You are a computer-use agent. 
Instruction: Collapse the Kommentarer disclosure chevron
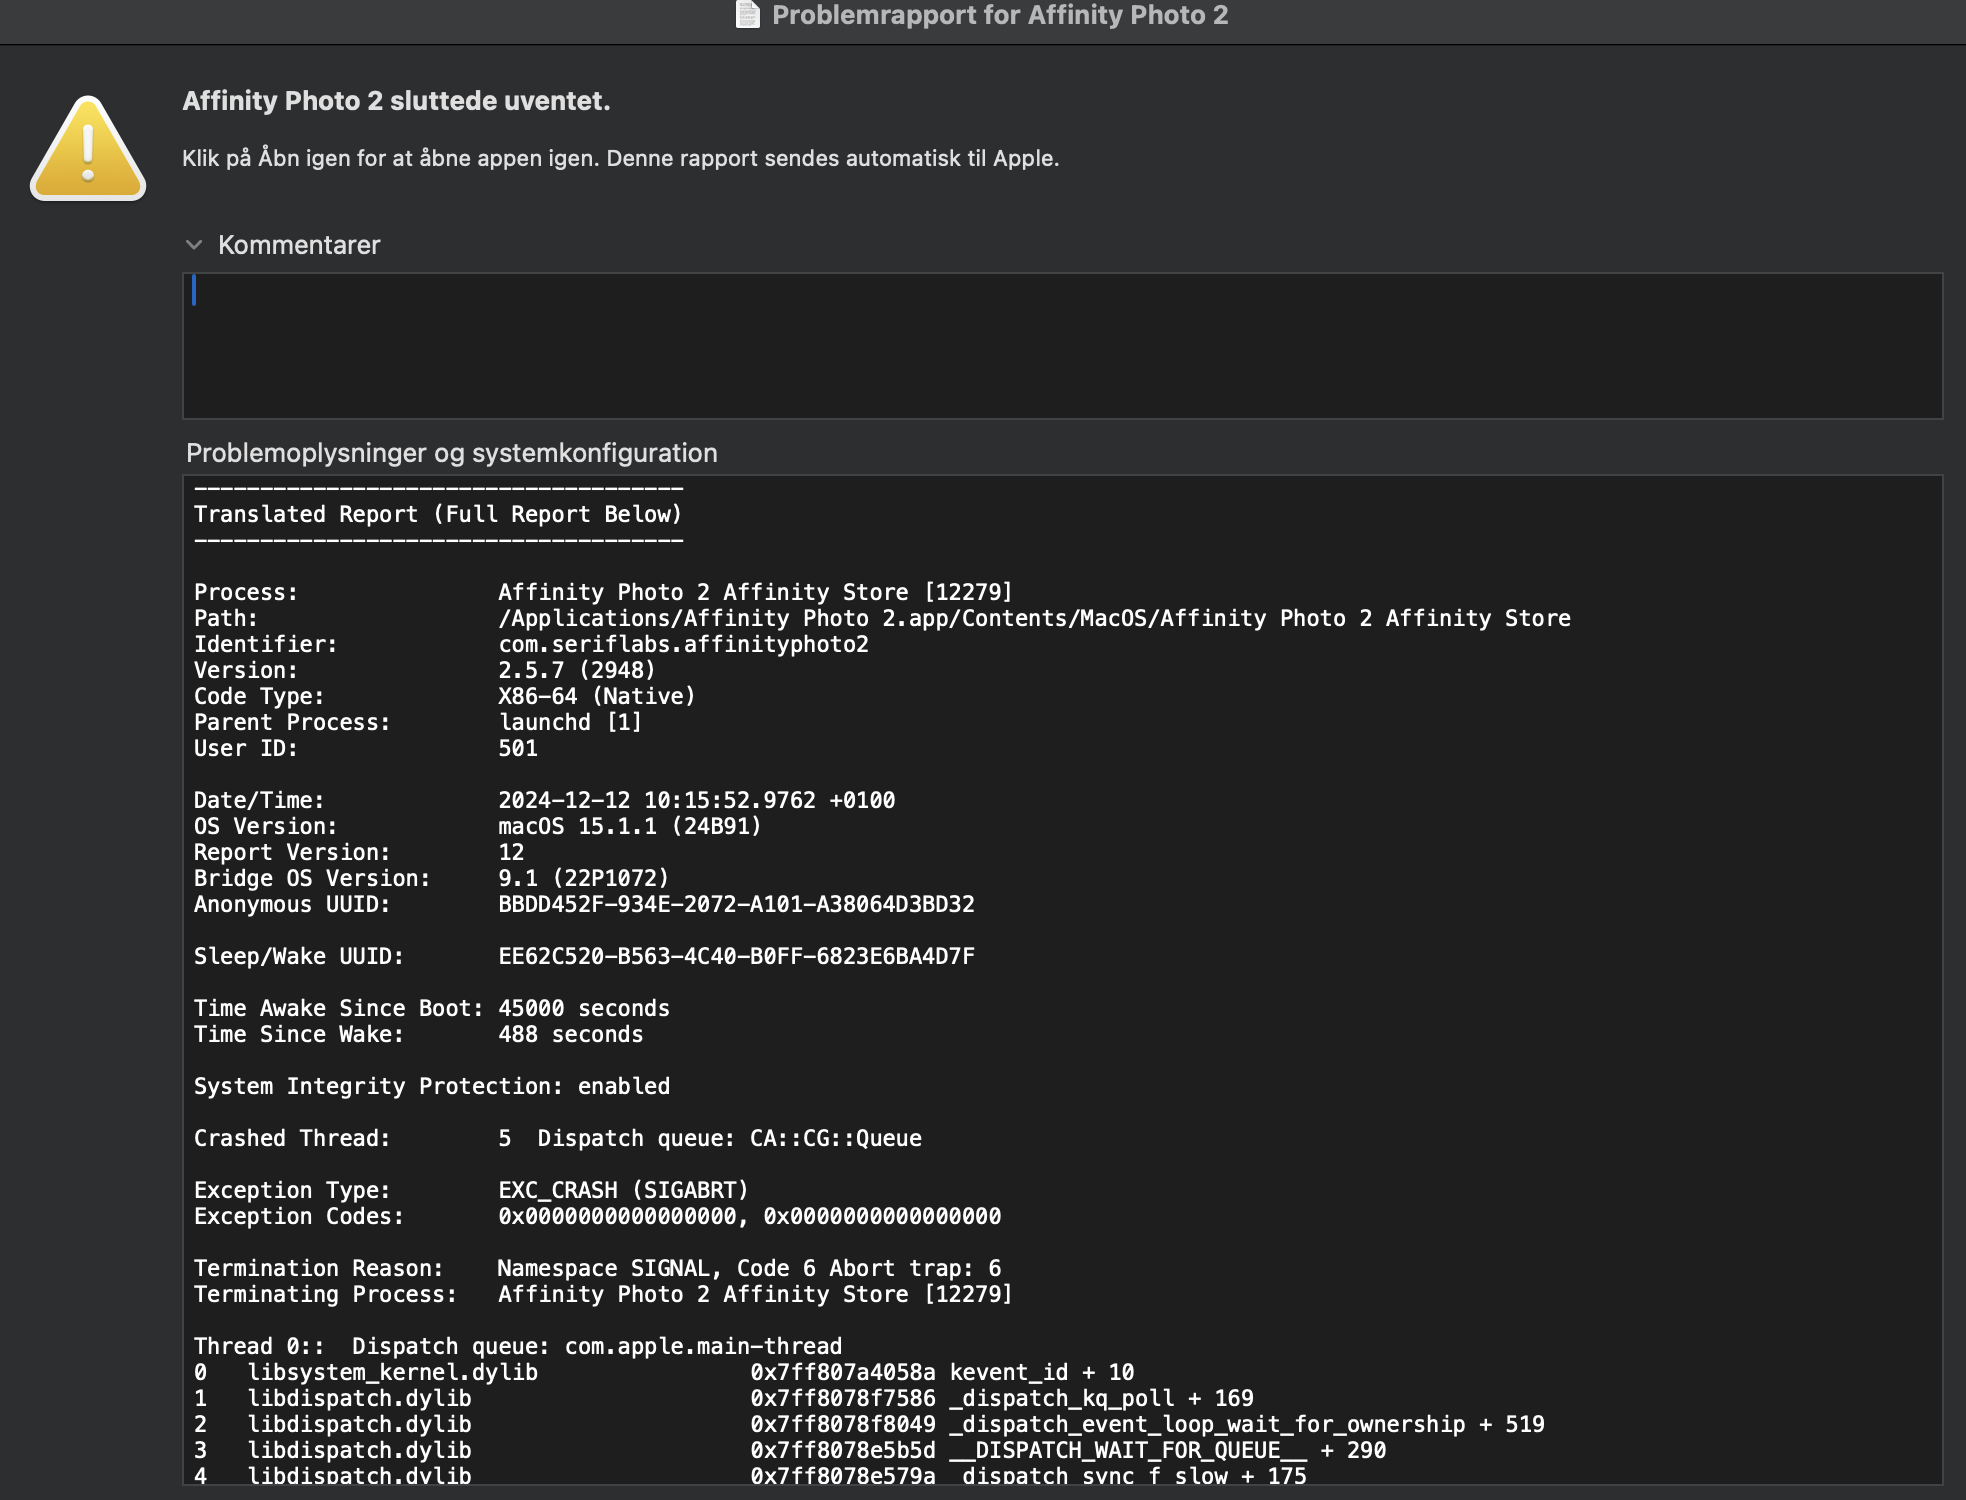194,245
